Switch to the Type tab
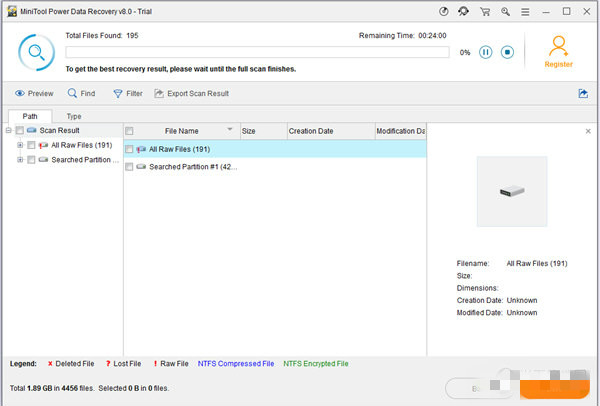This screenshot has width=600, height=406. [x=74, y=116]
